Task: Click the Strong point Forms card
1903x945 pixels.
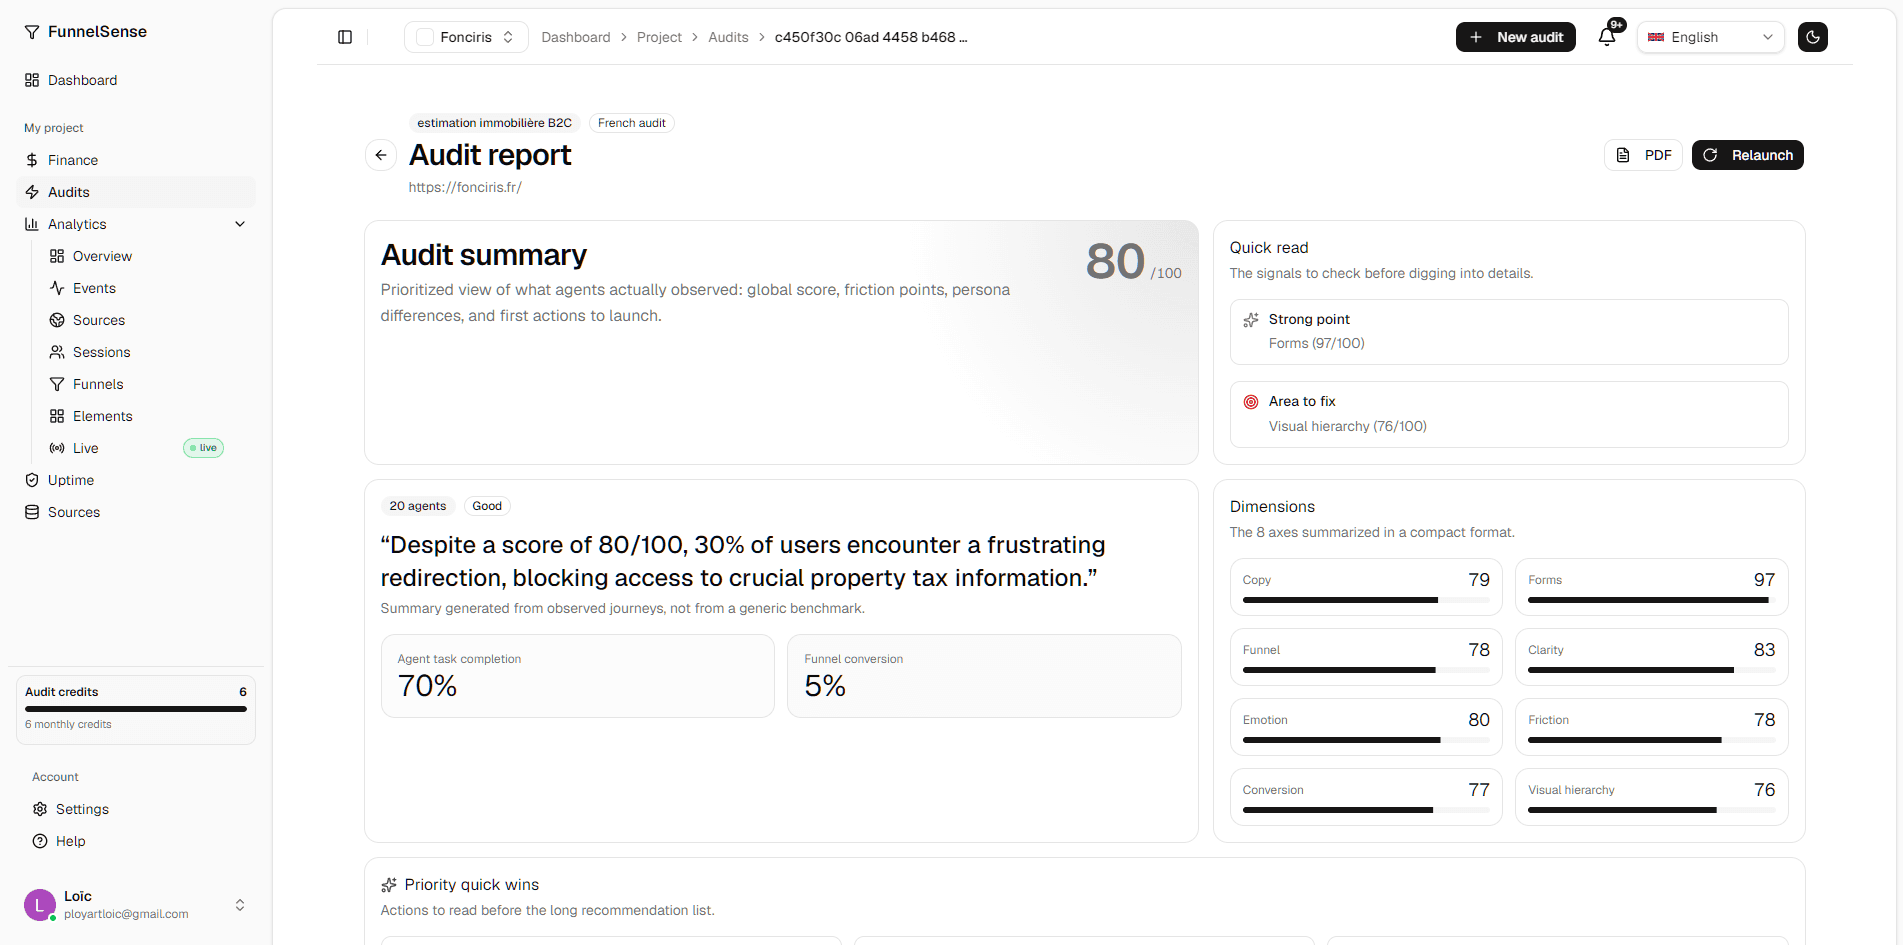Action: (1509, 332)
